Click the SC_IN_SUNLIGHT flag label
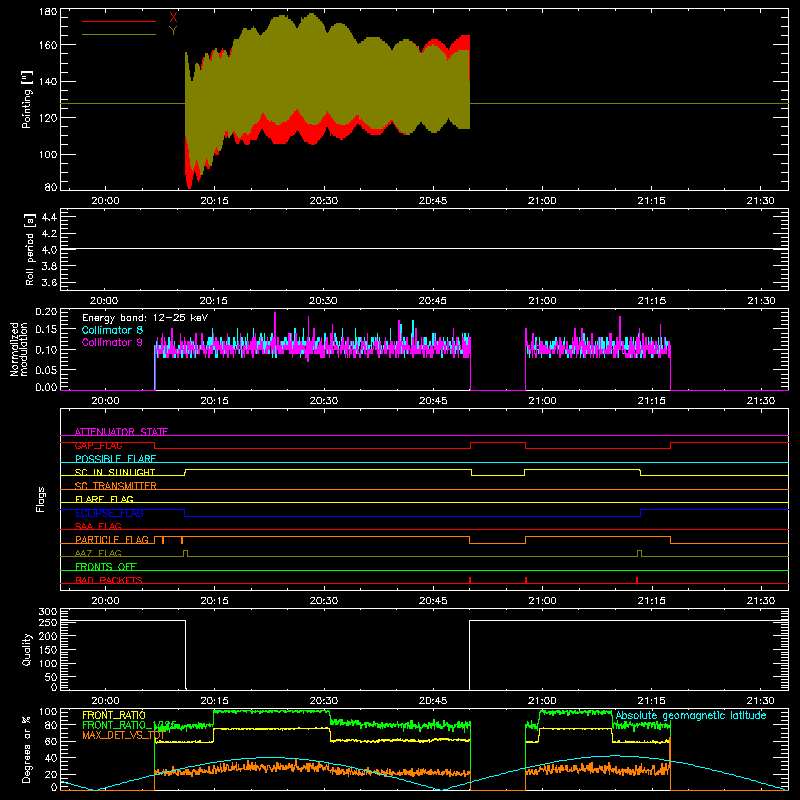The height and width of the screenshot is (800, 800). [115, 472]
